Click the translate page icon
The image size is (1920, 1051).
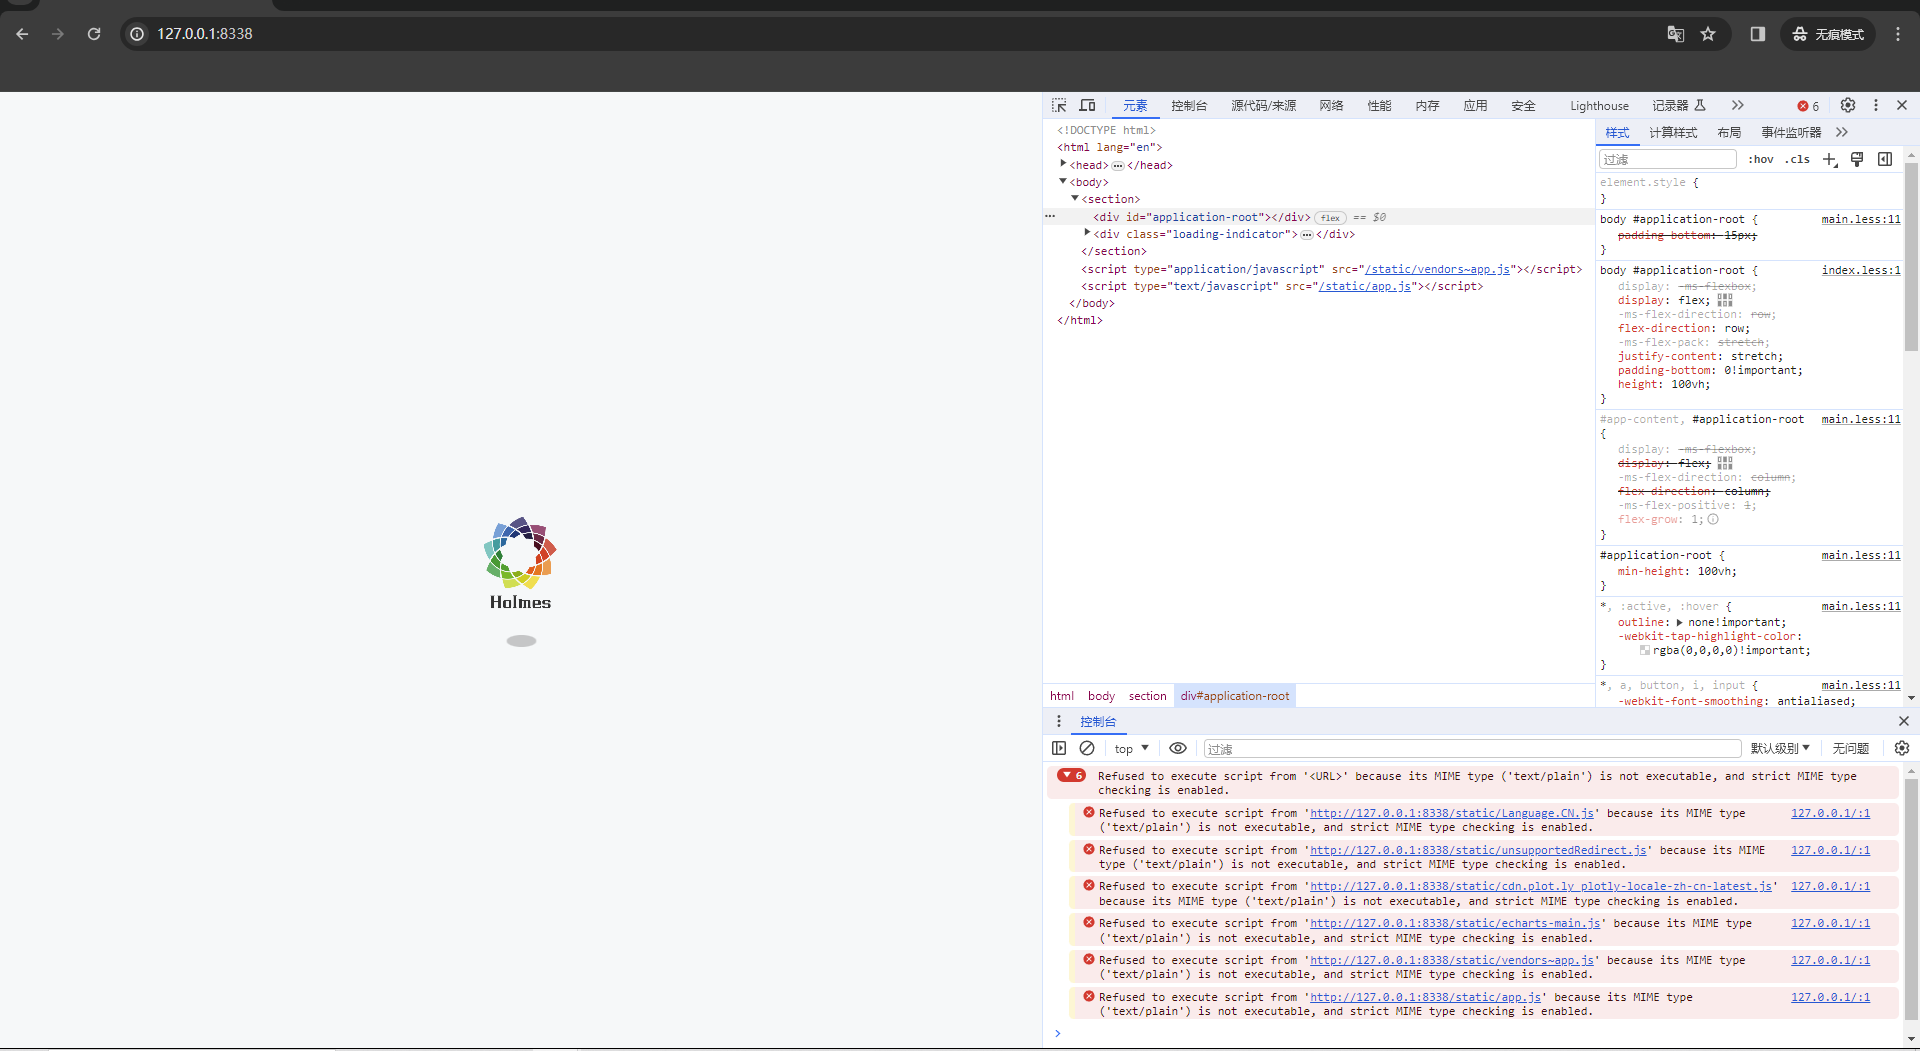pyautogui.click(x=1676, y=34)
